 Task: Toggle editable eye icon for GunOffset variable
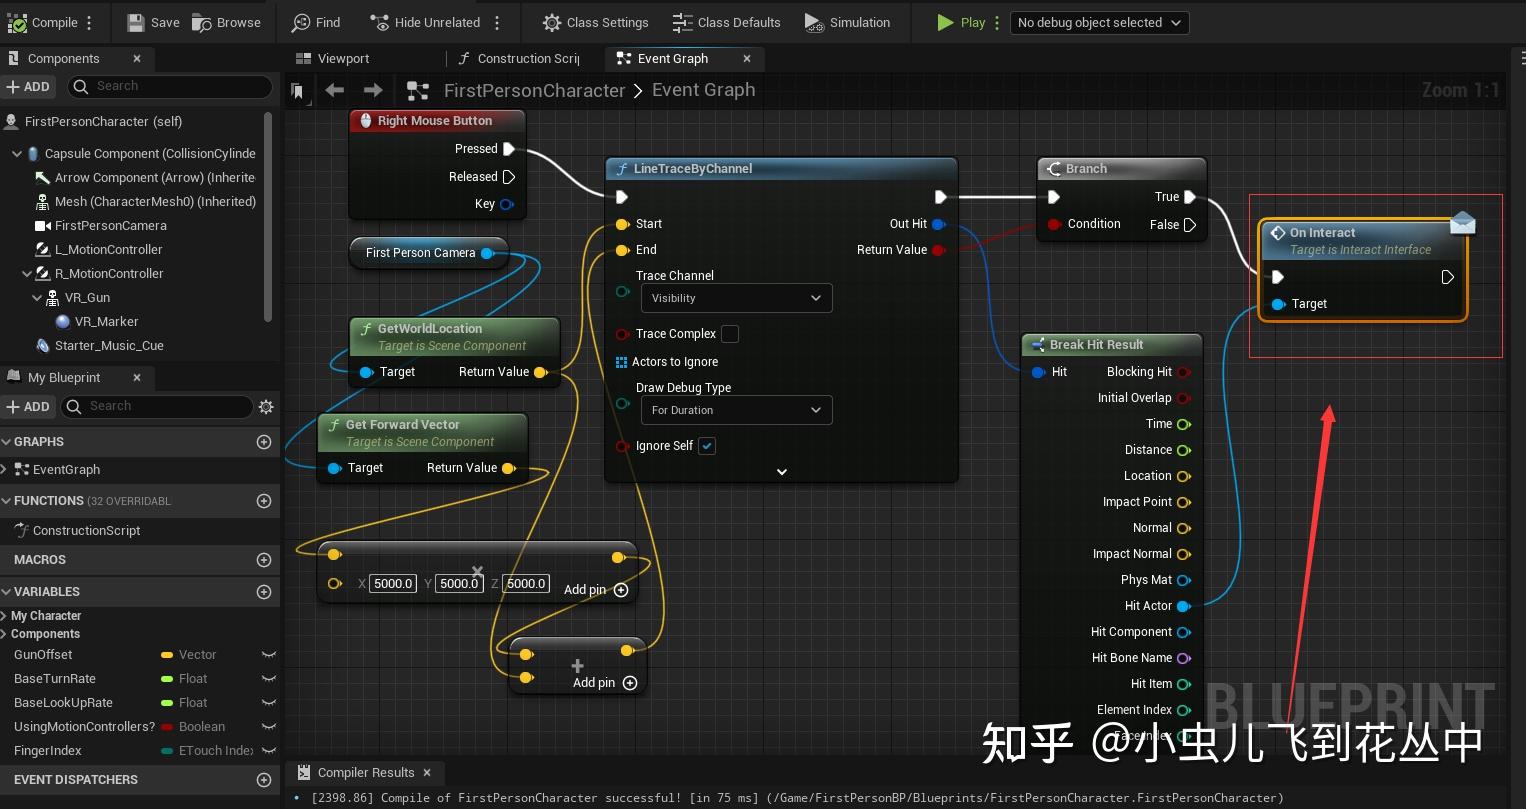coord(267,655)
